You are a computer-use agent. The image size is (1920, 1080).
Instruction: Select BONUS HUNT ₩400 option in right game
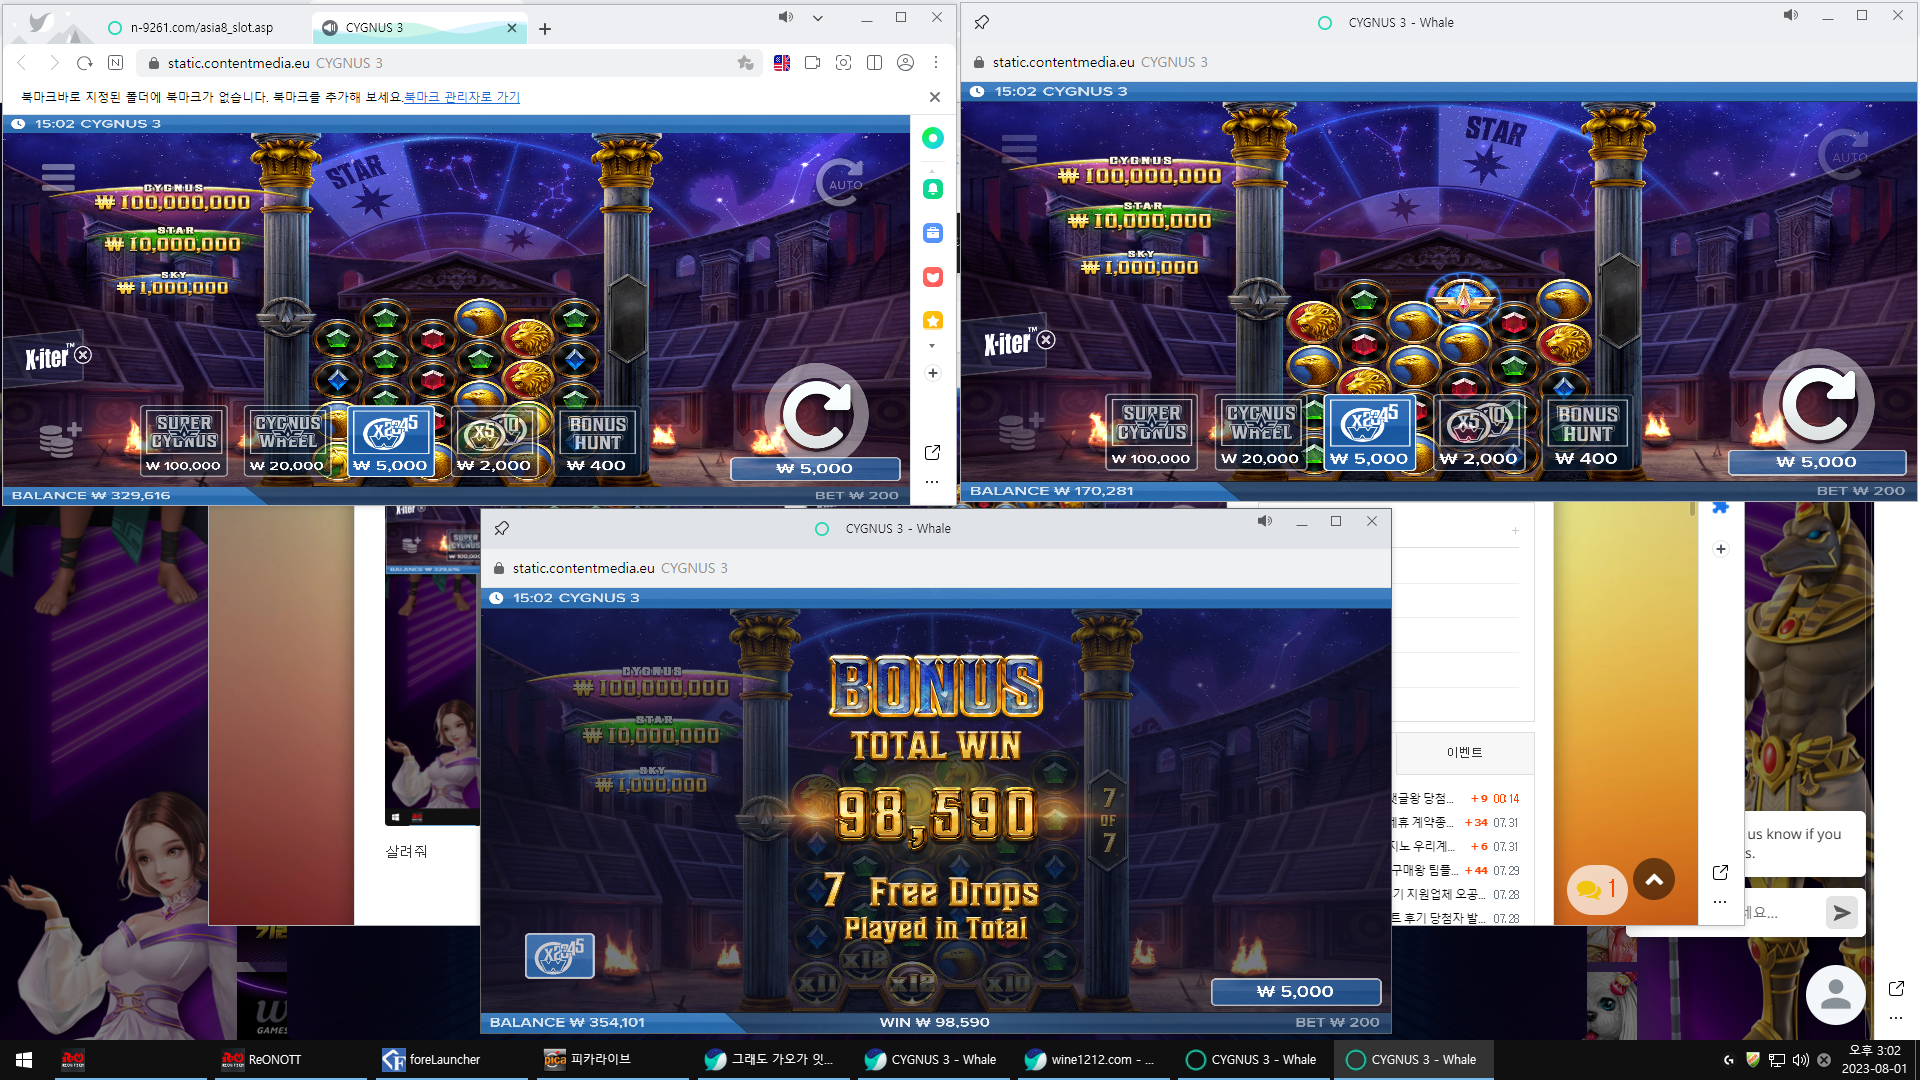tap(1587, 433)
